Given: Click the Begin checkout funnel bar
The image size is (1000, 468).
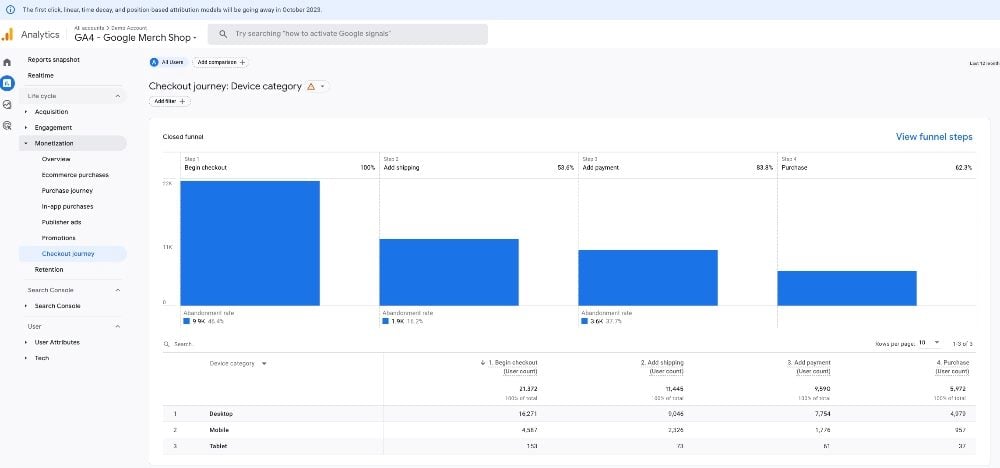Looking at the screenshot, I should pos(250,243).
